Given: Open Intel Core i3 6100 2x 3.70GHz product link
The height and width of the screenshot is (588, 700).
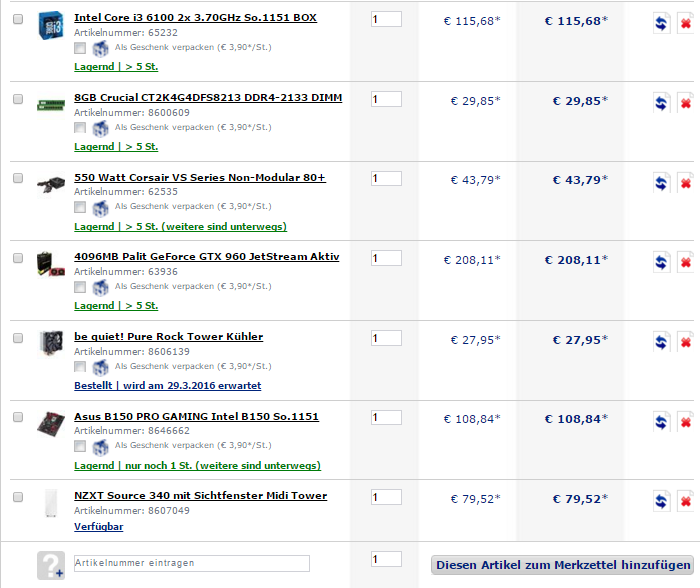Looking at the screenshot, I should [196, 18].
